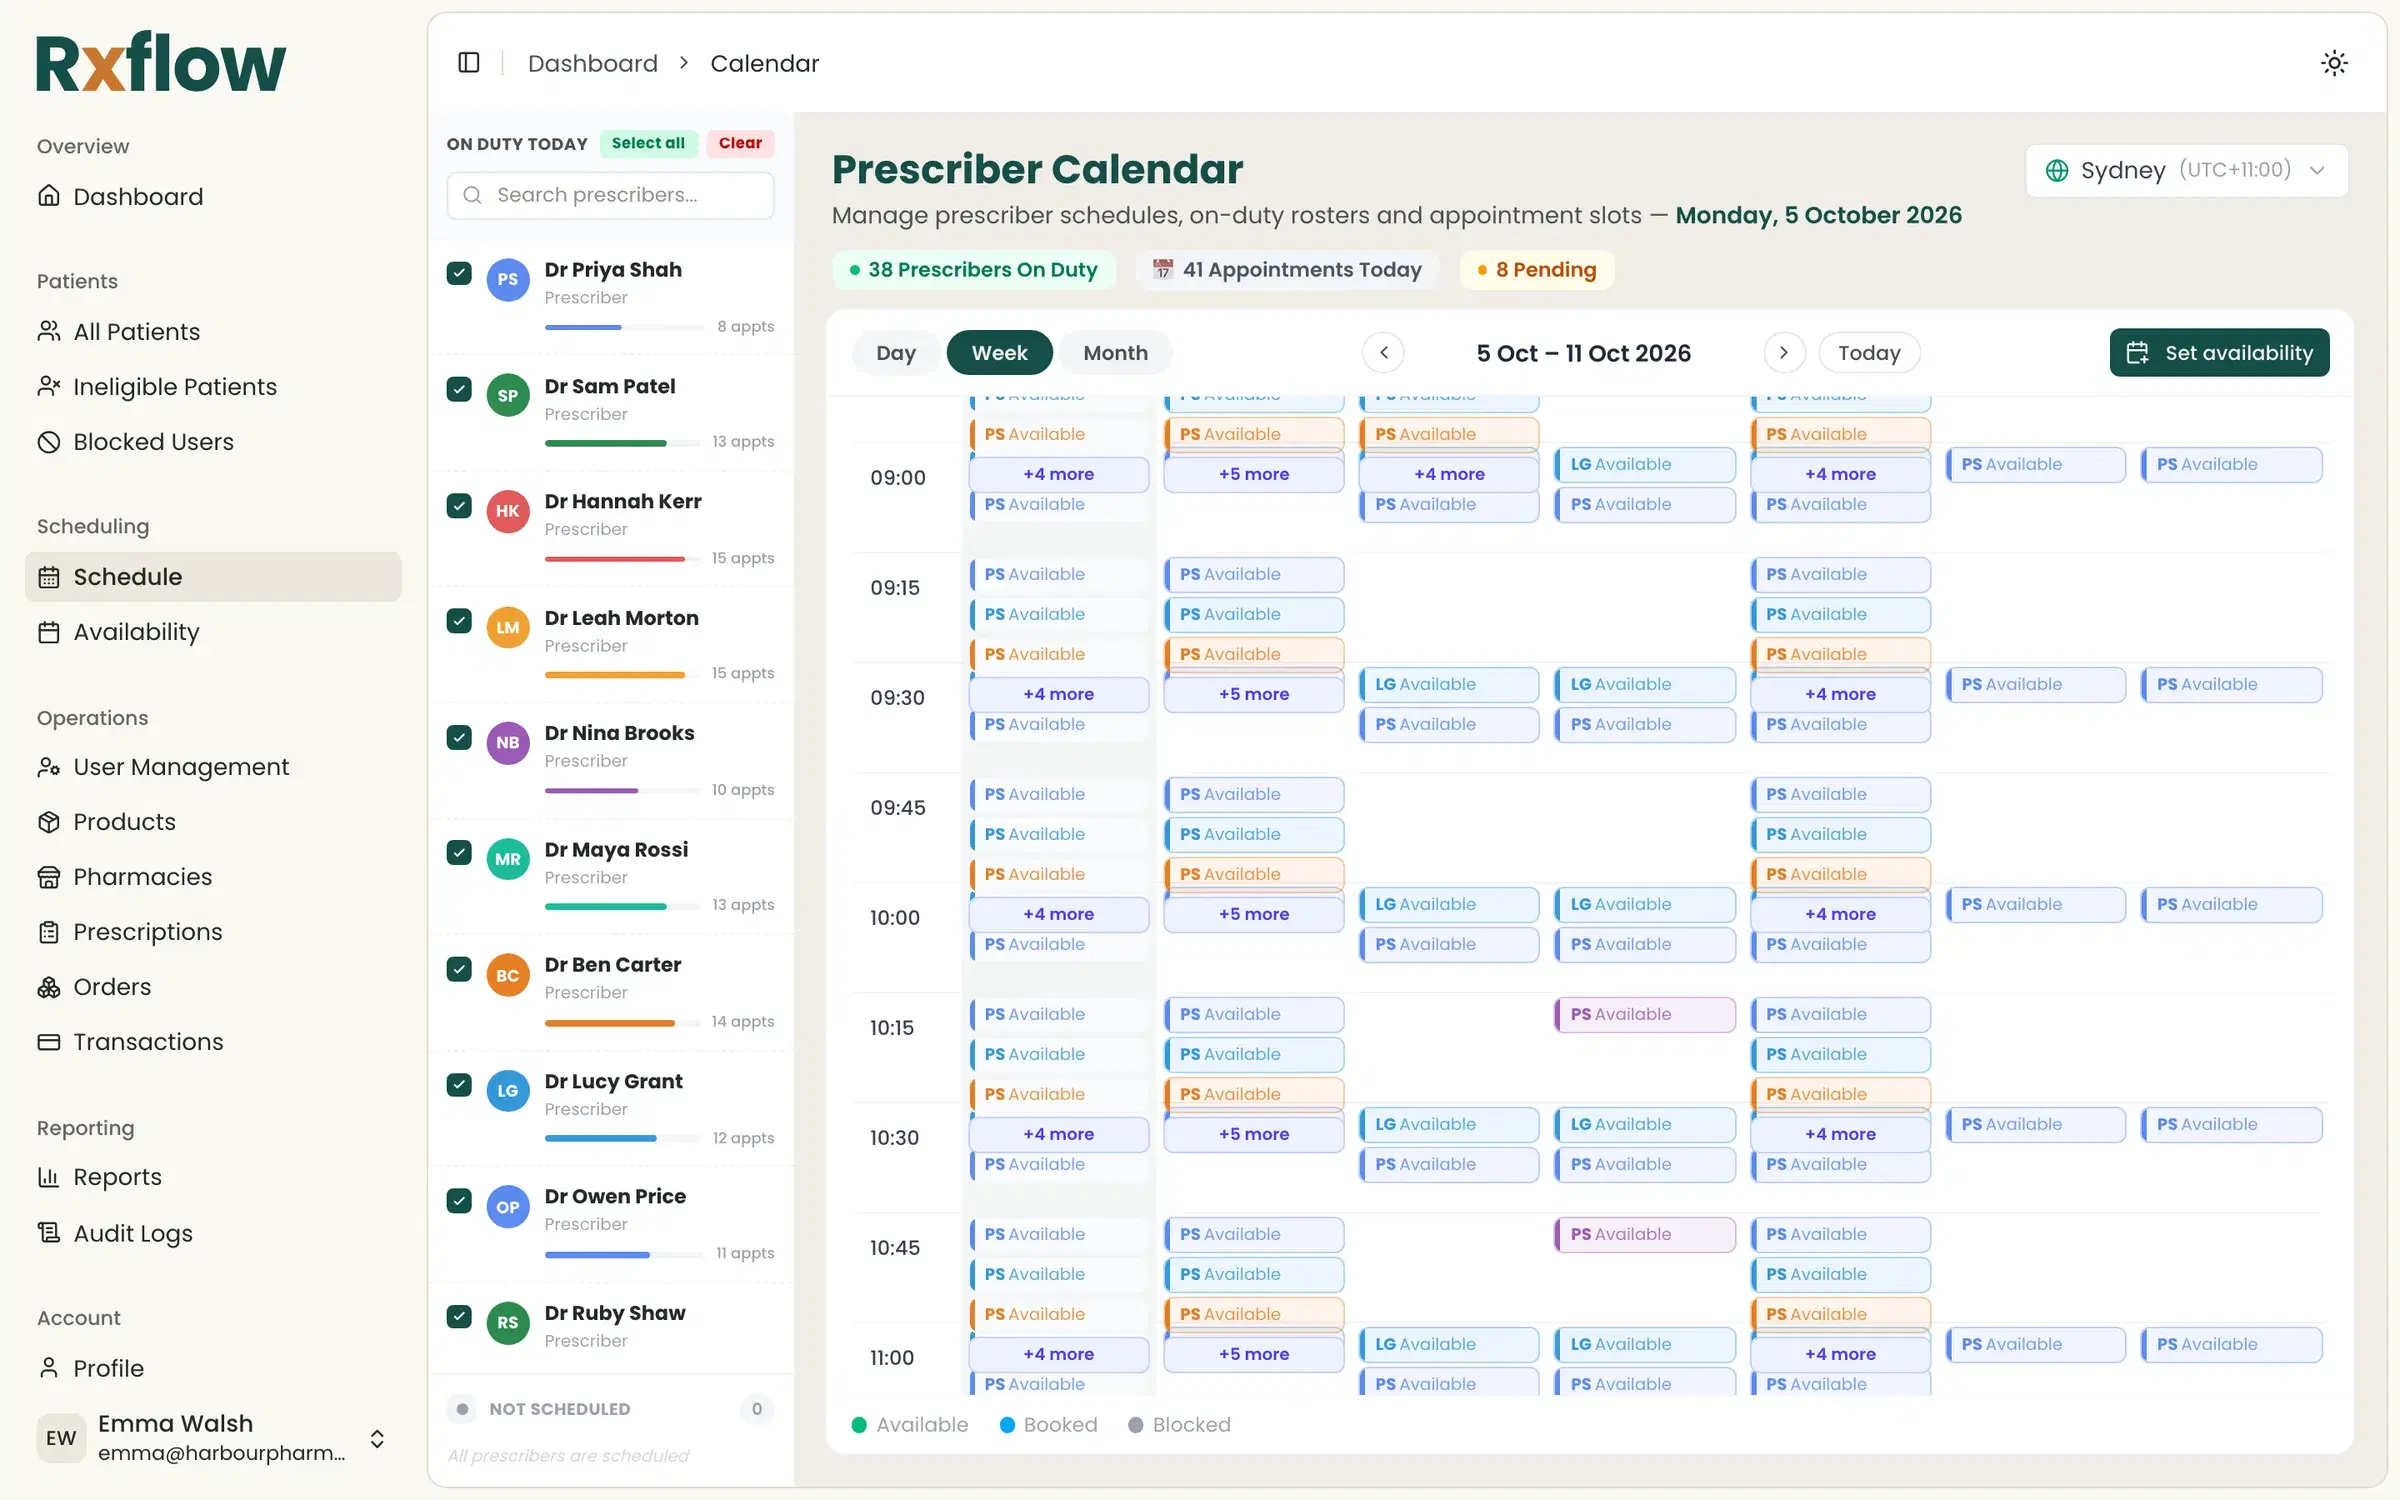Switch theme using the sun icon
Image resolution: width=2400 pixels, height=1500 pixels.
[2334, 63]
